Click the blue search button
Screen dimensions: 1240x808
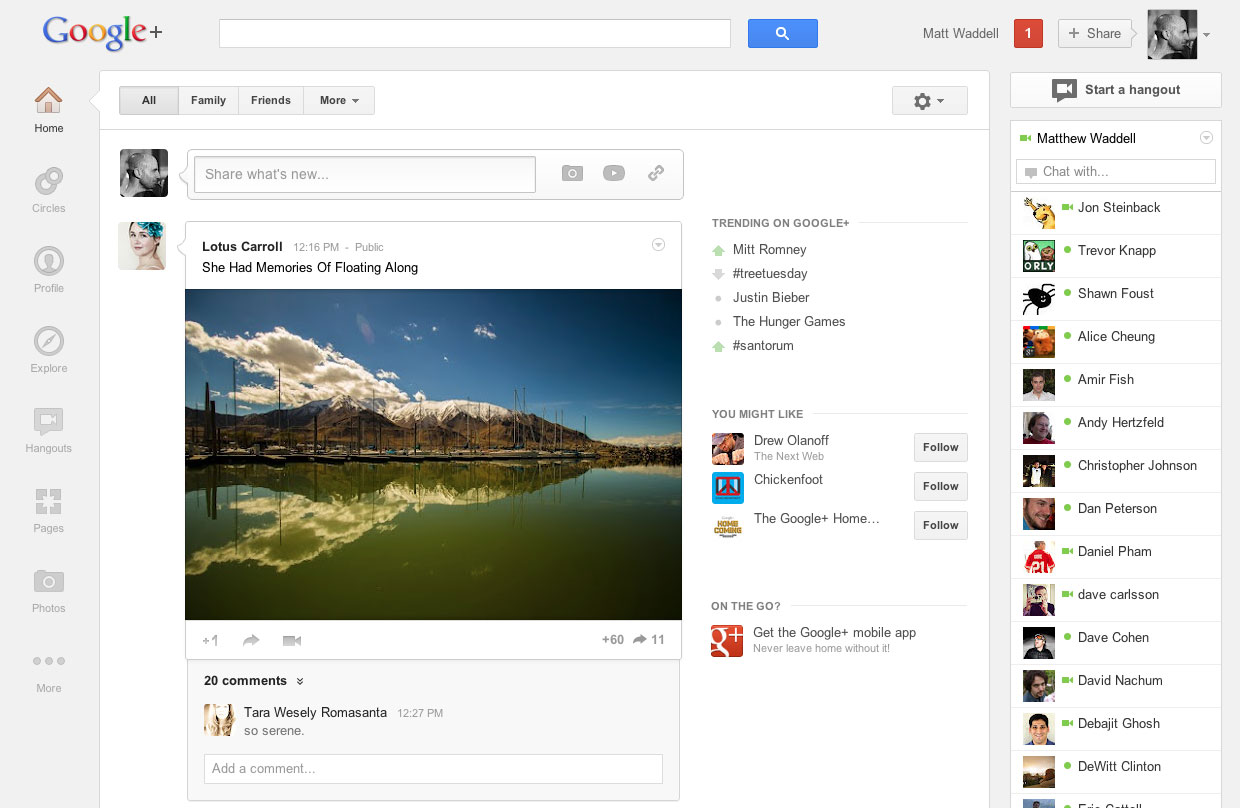point(782,33)
